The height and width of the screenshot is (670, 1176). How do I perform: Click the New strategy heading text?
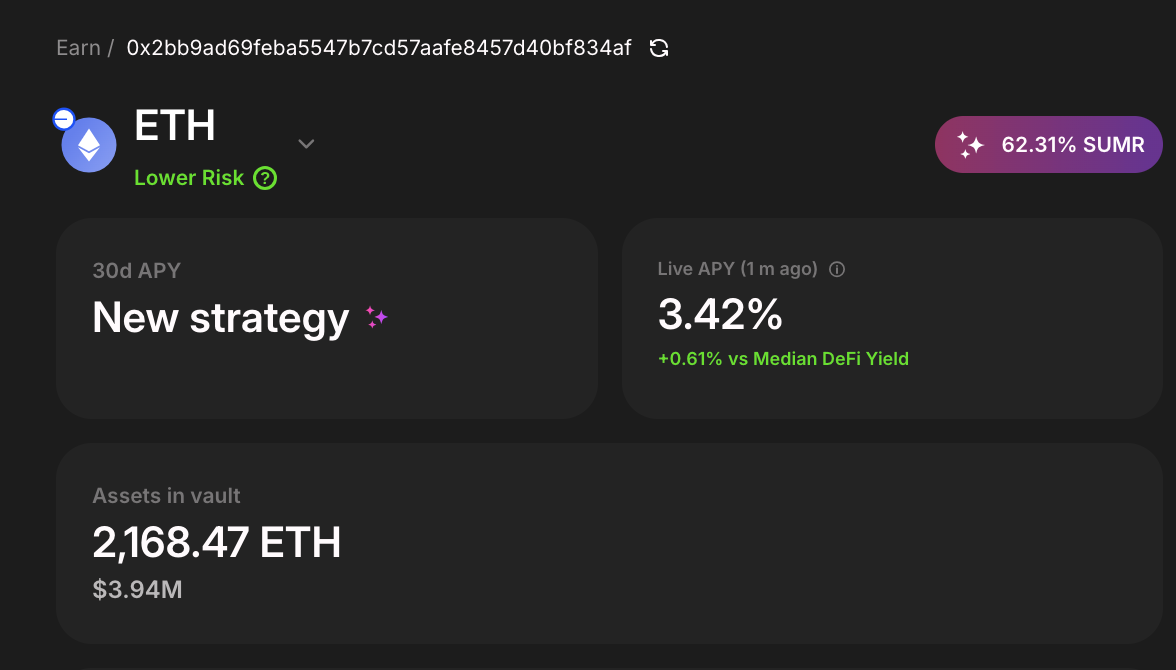coord(220,318)
